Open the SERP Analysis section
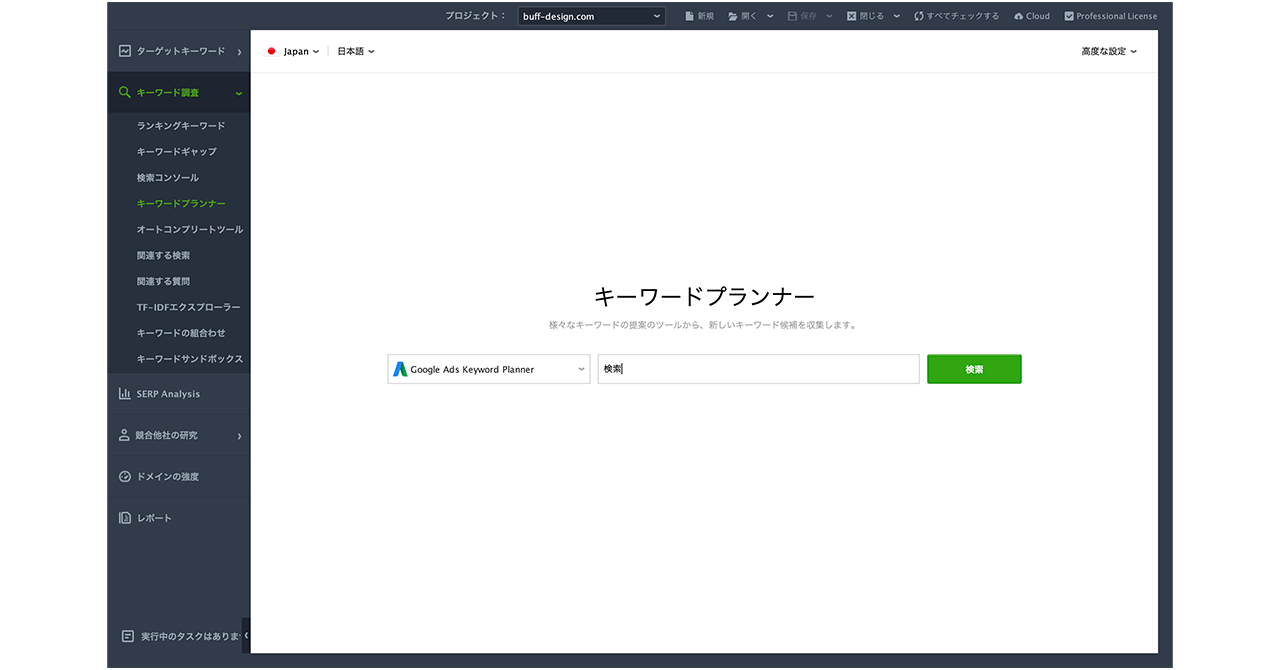The image size is (1280, 670). tap(168, 394)
